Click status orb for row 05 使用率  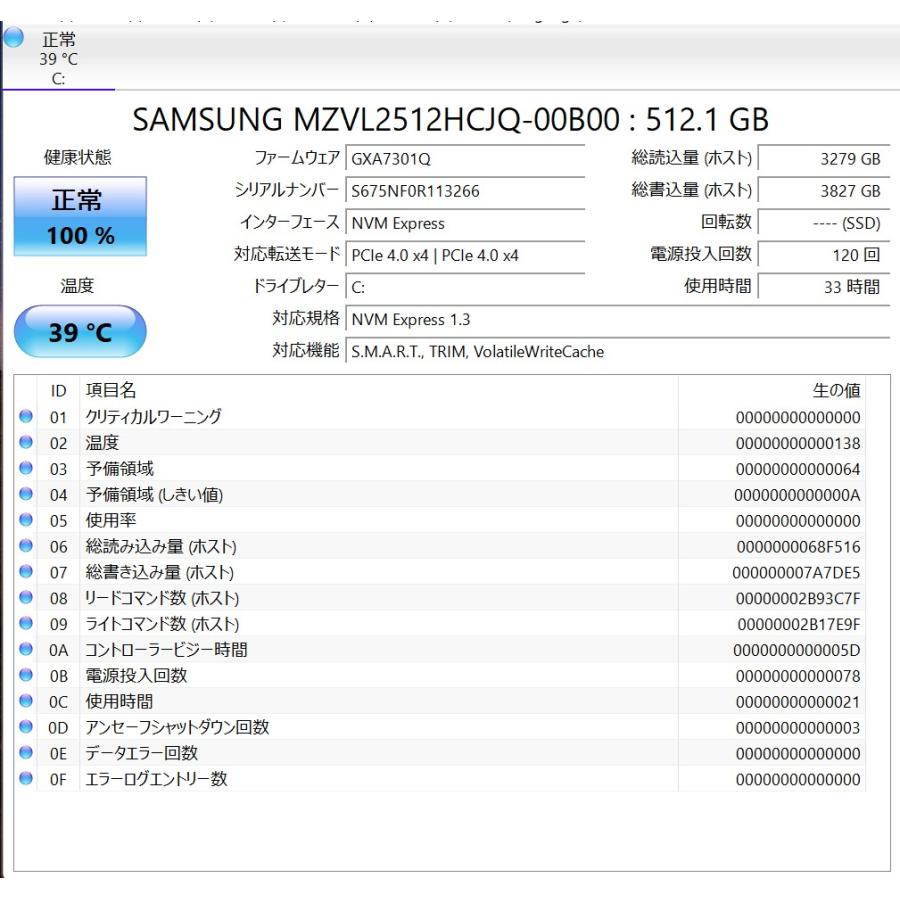click(x=26, y=519)
